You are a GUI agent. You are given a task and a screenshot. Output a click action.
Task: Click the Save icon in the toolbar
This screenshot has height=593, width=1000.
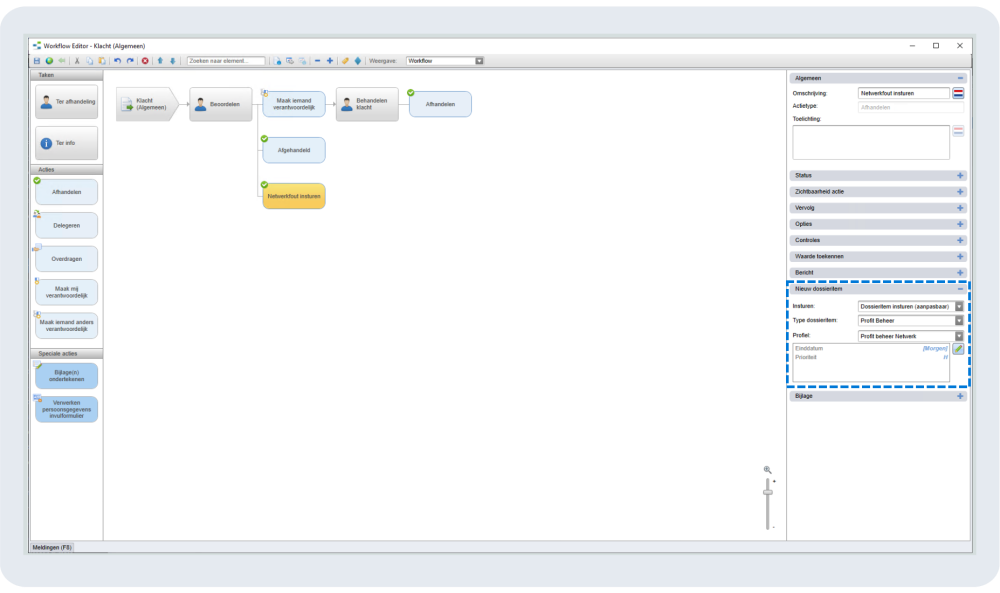coord(37,61)
